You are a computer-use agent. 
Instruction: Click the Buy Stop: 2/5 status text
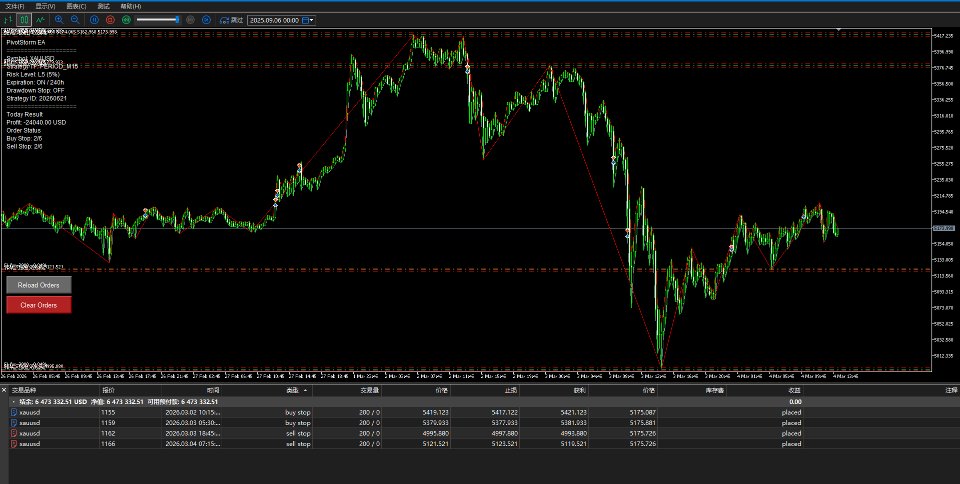(x=24, y=138)
